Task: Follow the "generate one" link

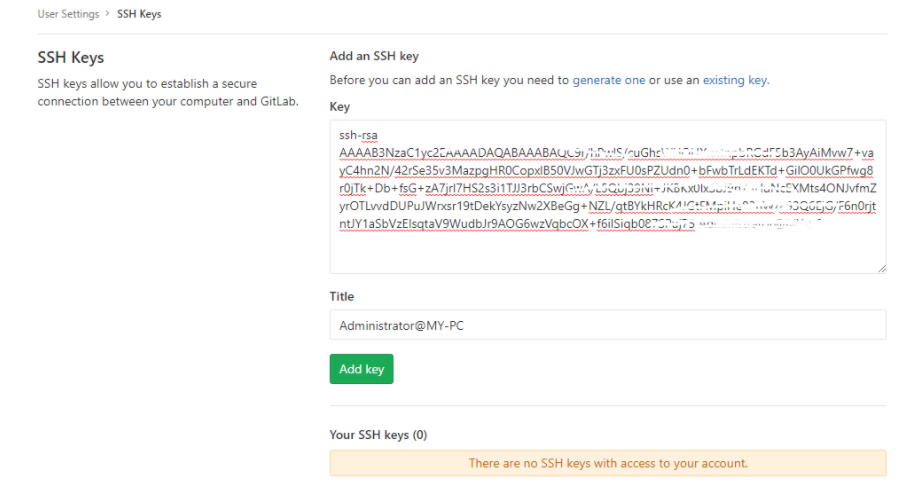Action: coord(608,80)
